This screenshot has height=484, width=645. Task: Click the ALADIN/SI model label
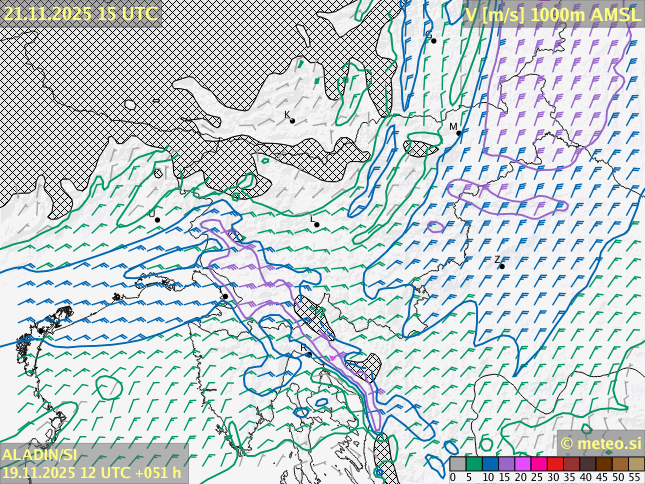coord(38,455)
